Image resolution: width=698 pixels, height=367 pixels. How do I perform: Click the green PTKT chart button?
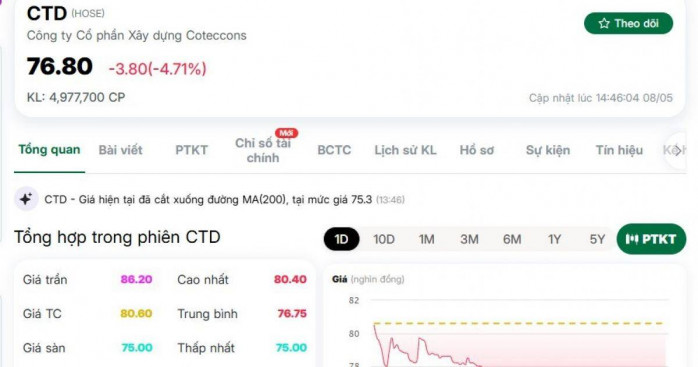tap(651, 239)
